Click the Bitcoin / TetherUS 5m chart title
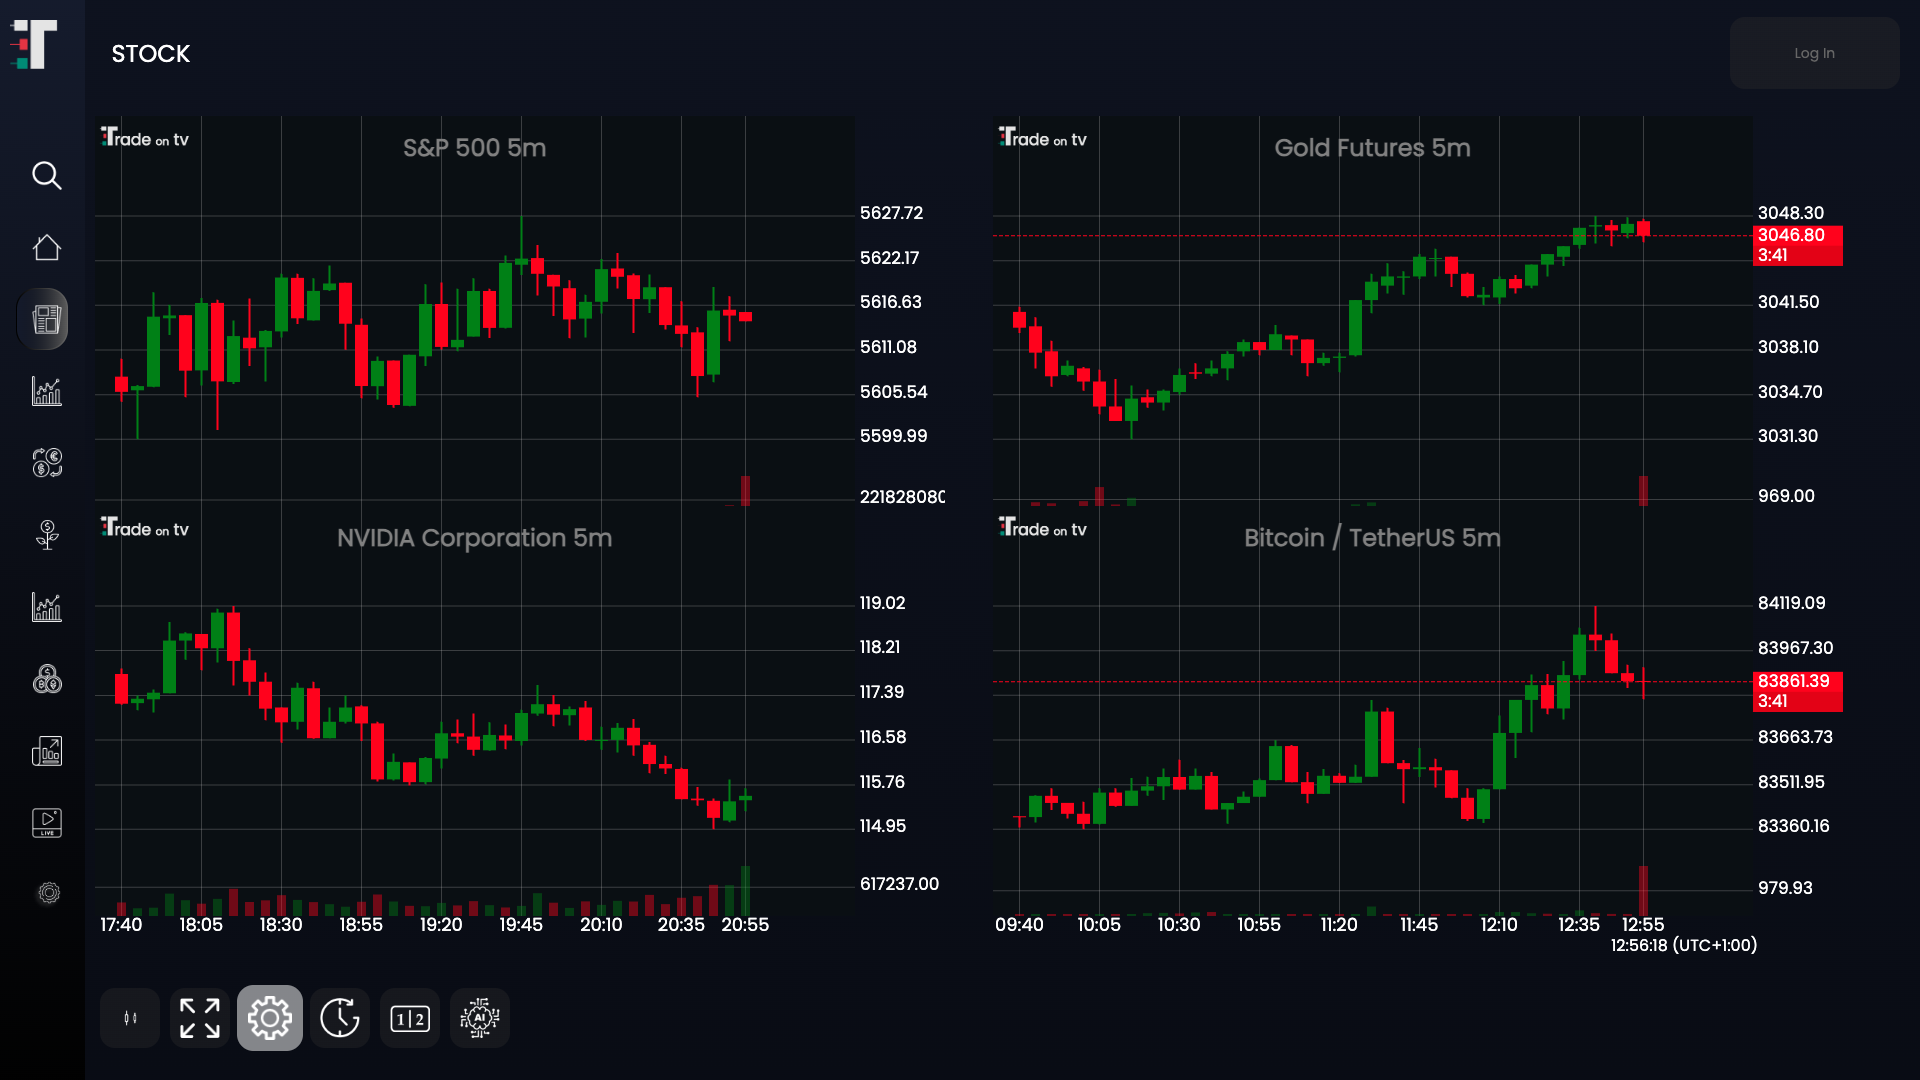Screen dimensions: 1920x1080 (x=1372, y=538)
